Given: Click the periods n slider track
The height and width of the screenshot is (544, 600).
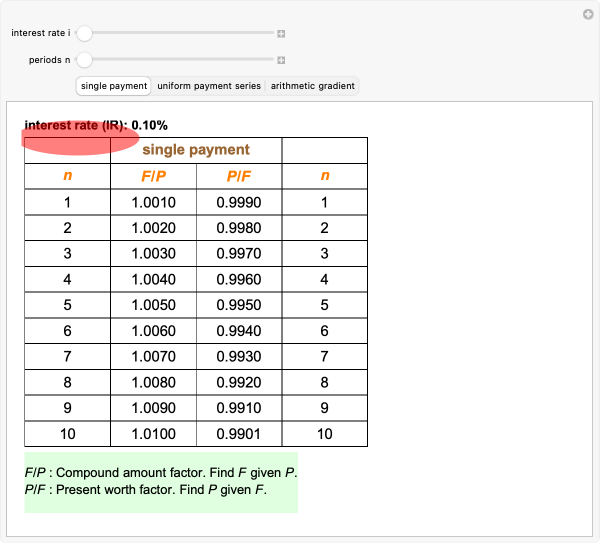Looking at the screenshot, I should pos(180,60).
